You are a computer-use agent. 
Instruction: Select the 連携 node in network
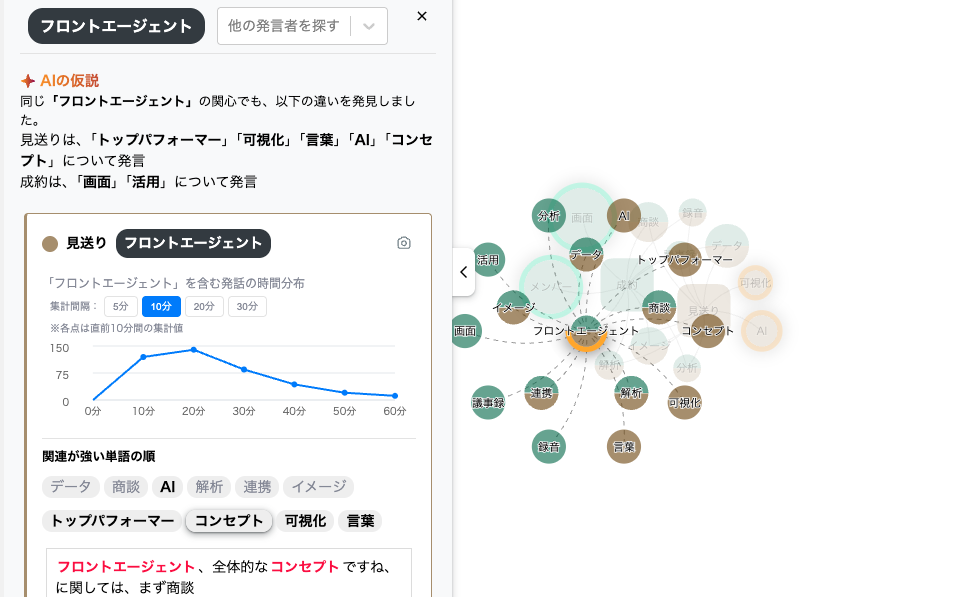541,393
